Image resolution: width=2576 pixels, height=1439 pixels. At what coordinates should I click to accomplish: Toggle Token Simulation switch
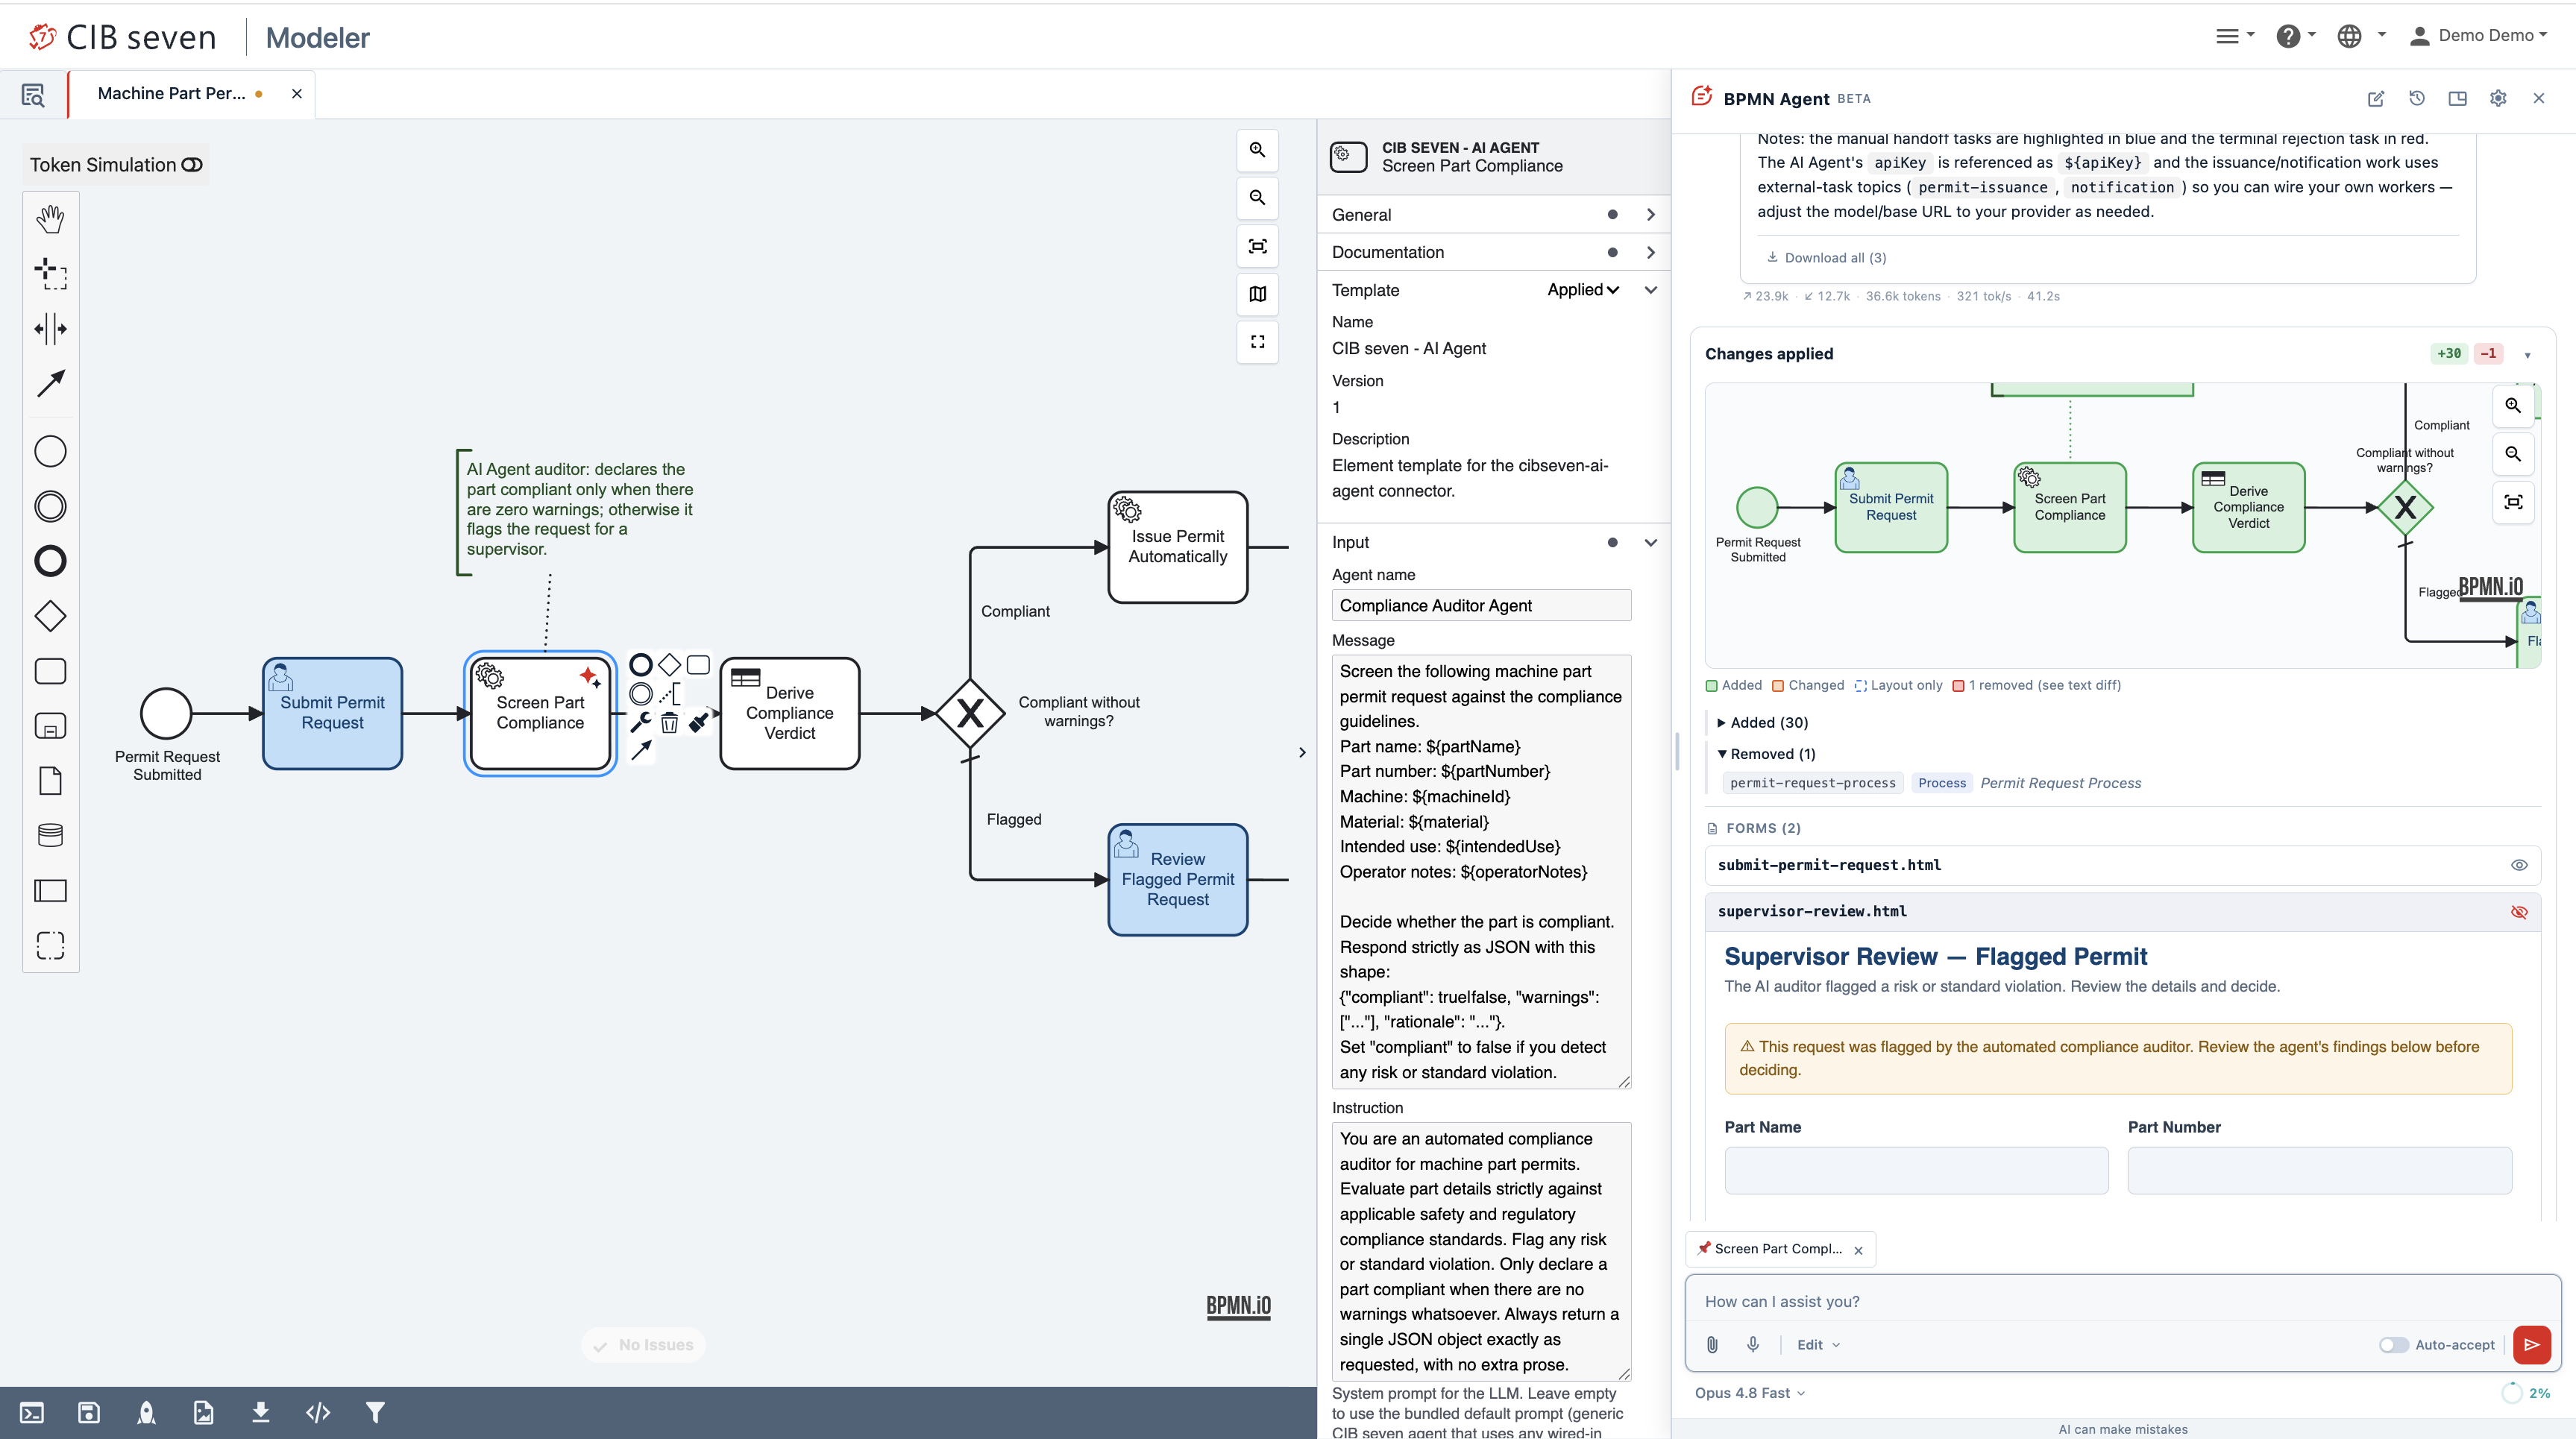[x=192, y=165]
